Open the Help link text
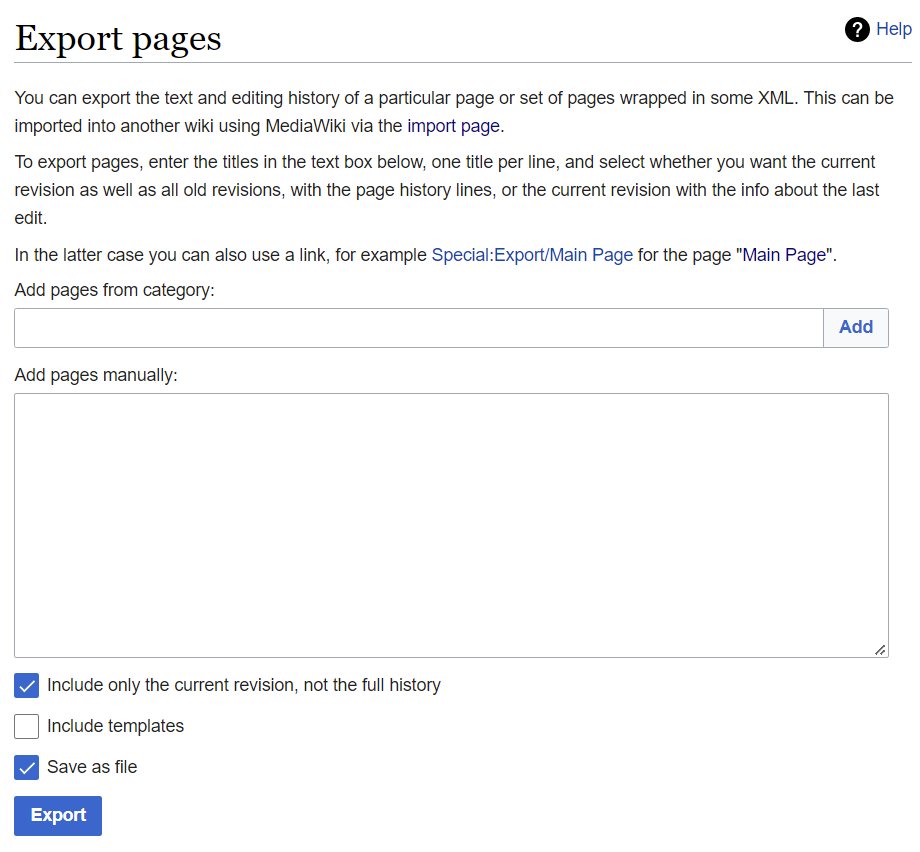920x852 pixels. click(x=893, y=30)
